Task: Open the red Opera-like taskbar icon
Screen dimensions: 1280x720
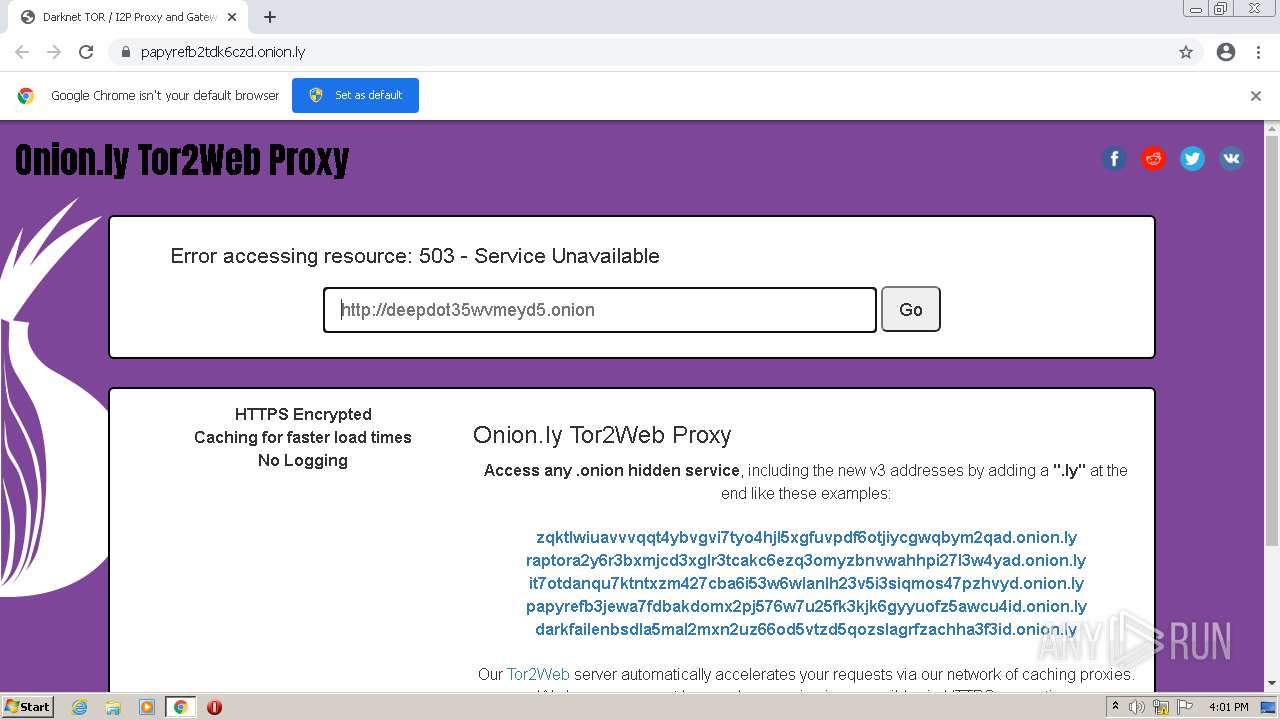Action: pyautogui.click(x=214, y=707)
